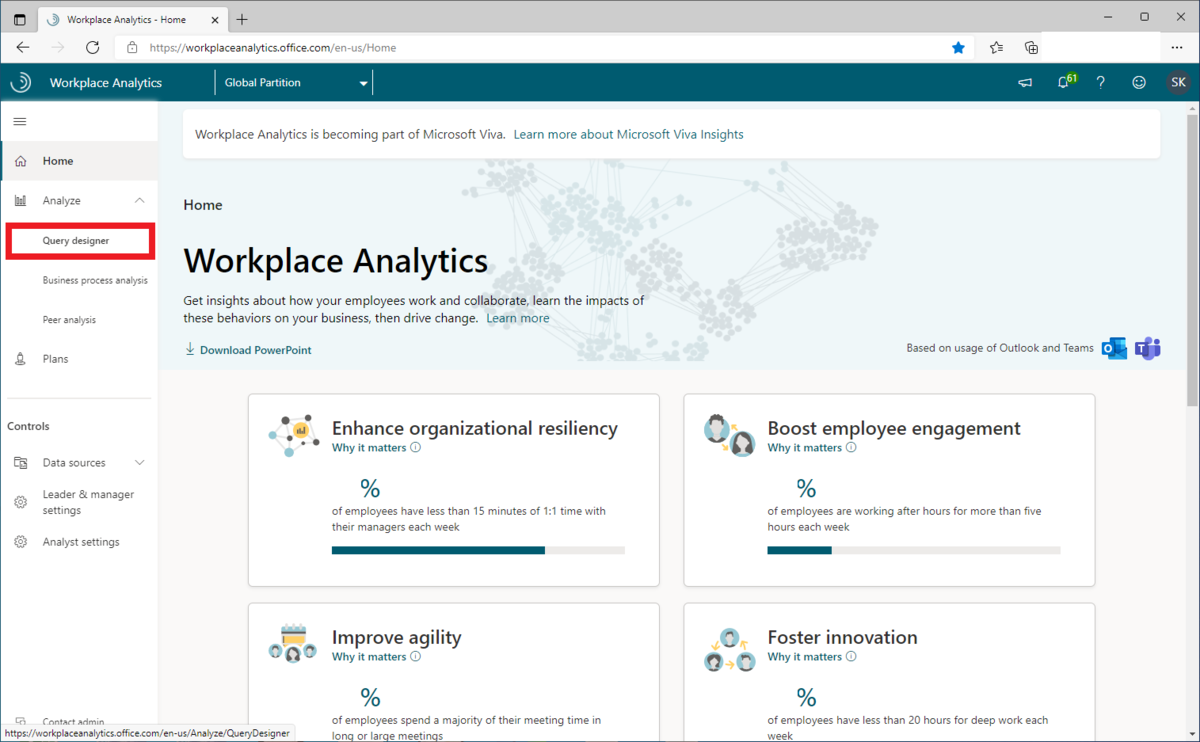Click Why it matters under Foster innovation
Viewport: 1200px width, 742px height.
click(x=805, y=657)
